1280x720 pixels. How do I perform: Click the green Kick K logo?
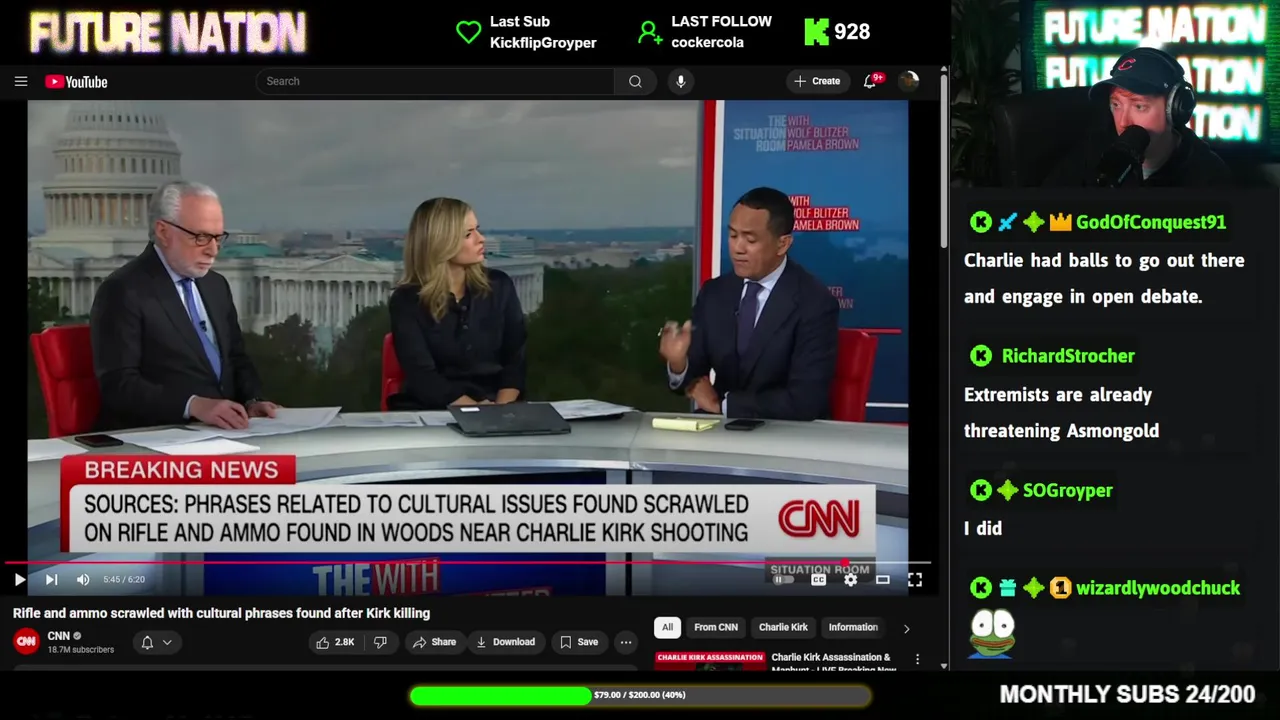(x=817, y=32)
